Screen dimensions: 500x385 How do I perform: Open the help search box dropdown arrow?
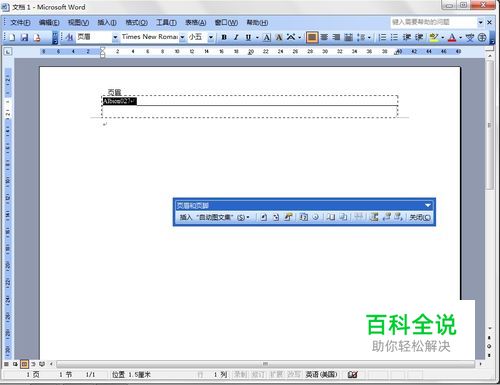click(480, 22)
